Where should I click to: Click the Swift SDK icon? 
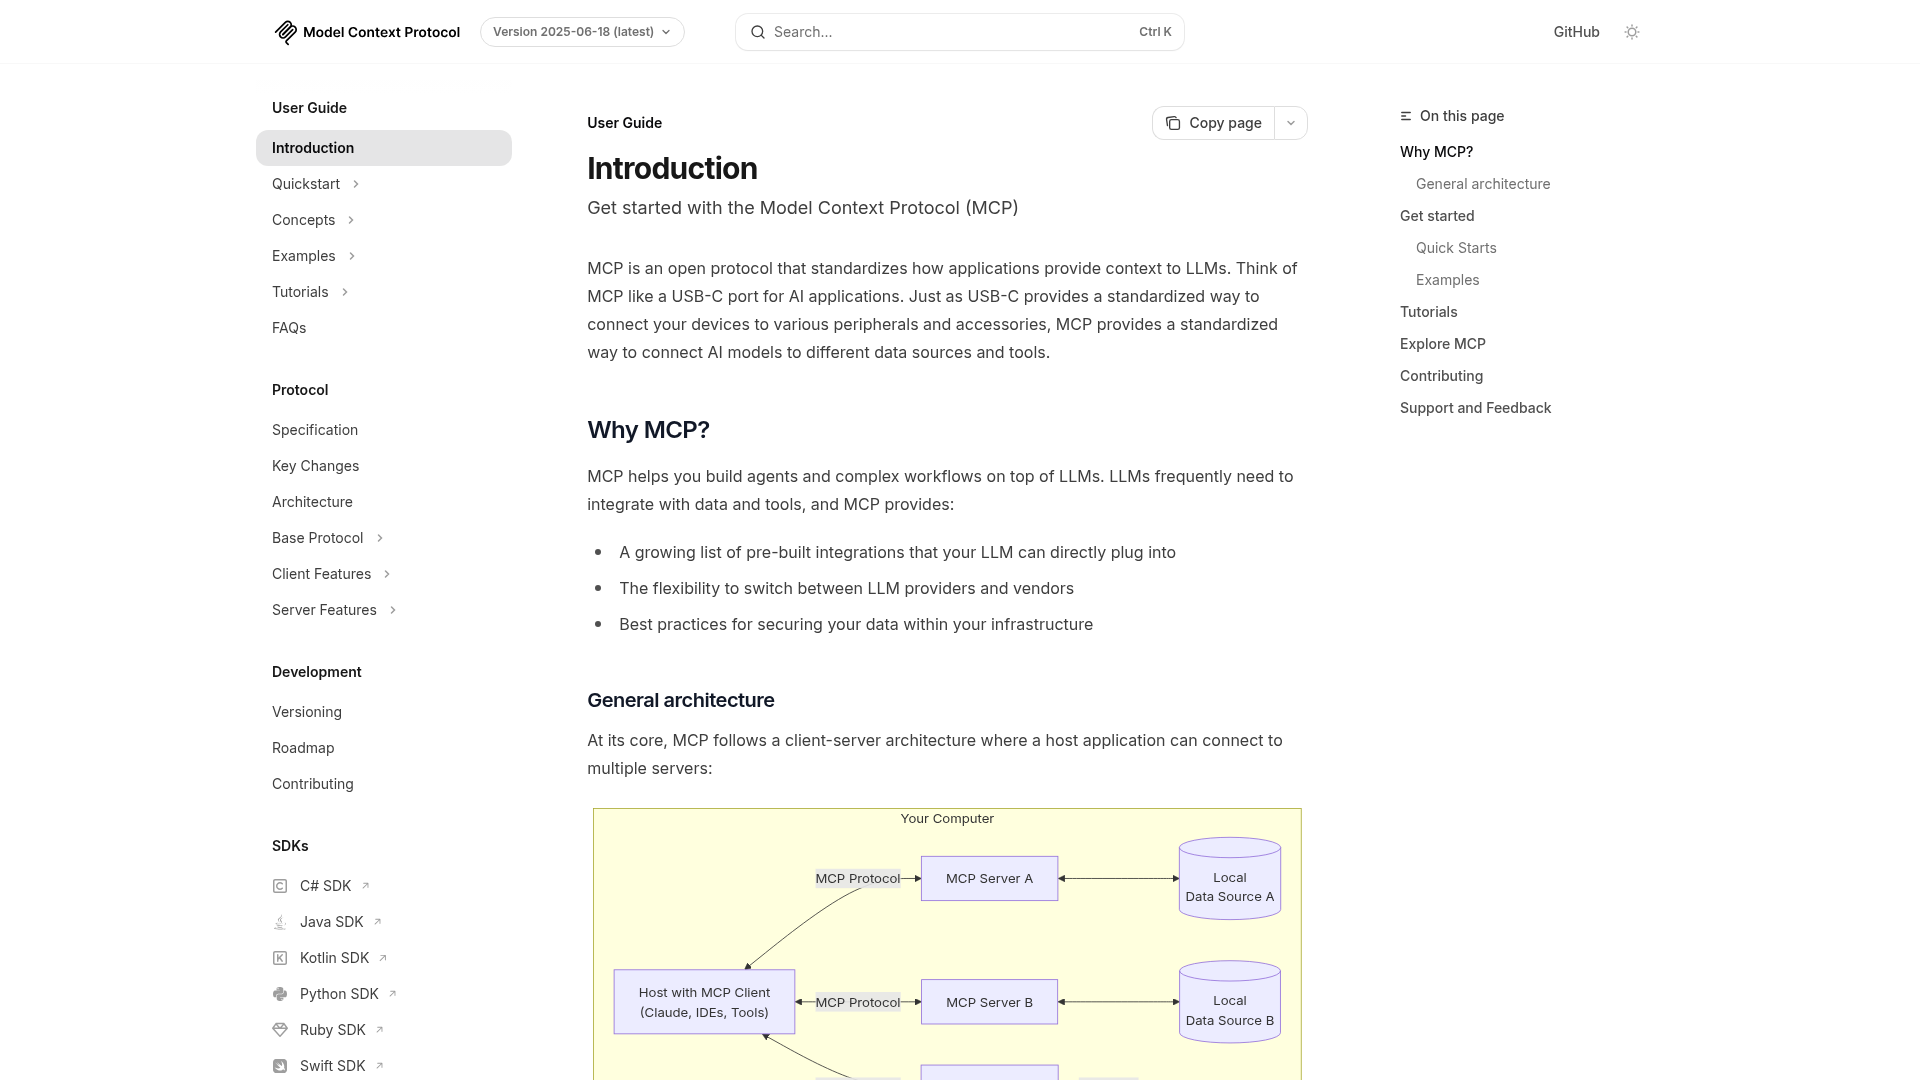(x=280, y=1066)
